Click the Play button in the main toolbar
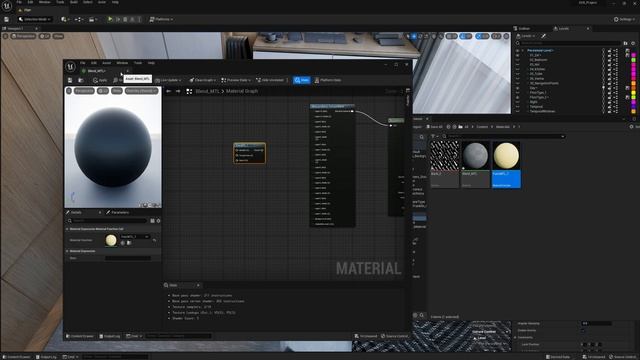Viewport: 640px width, 360px height. (110, 19)
